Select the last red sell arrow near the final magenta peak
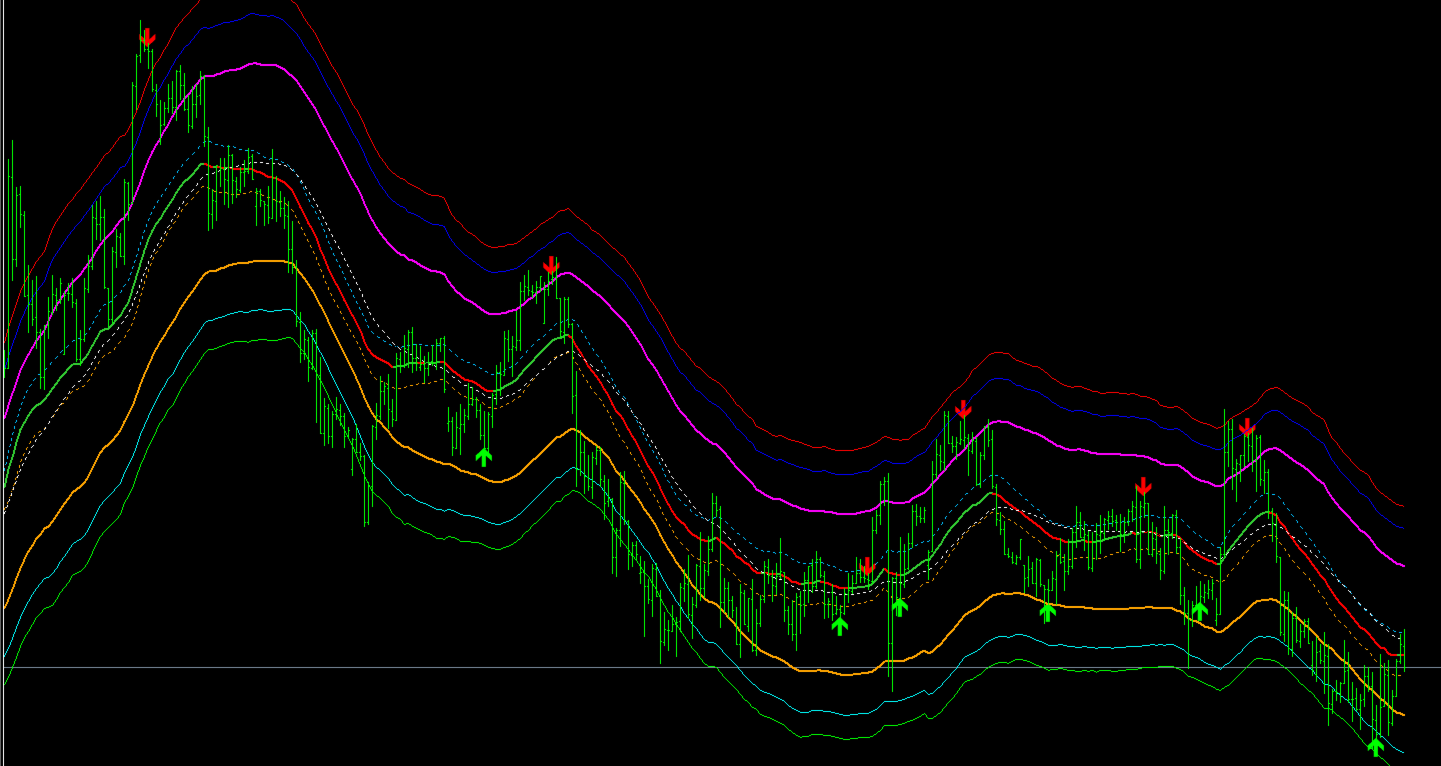The width and height of the screenshot is (1441, 766). click(x=1247, y=427)
